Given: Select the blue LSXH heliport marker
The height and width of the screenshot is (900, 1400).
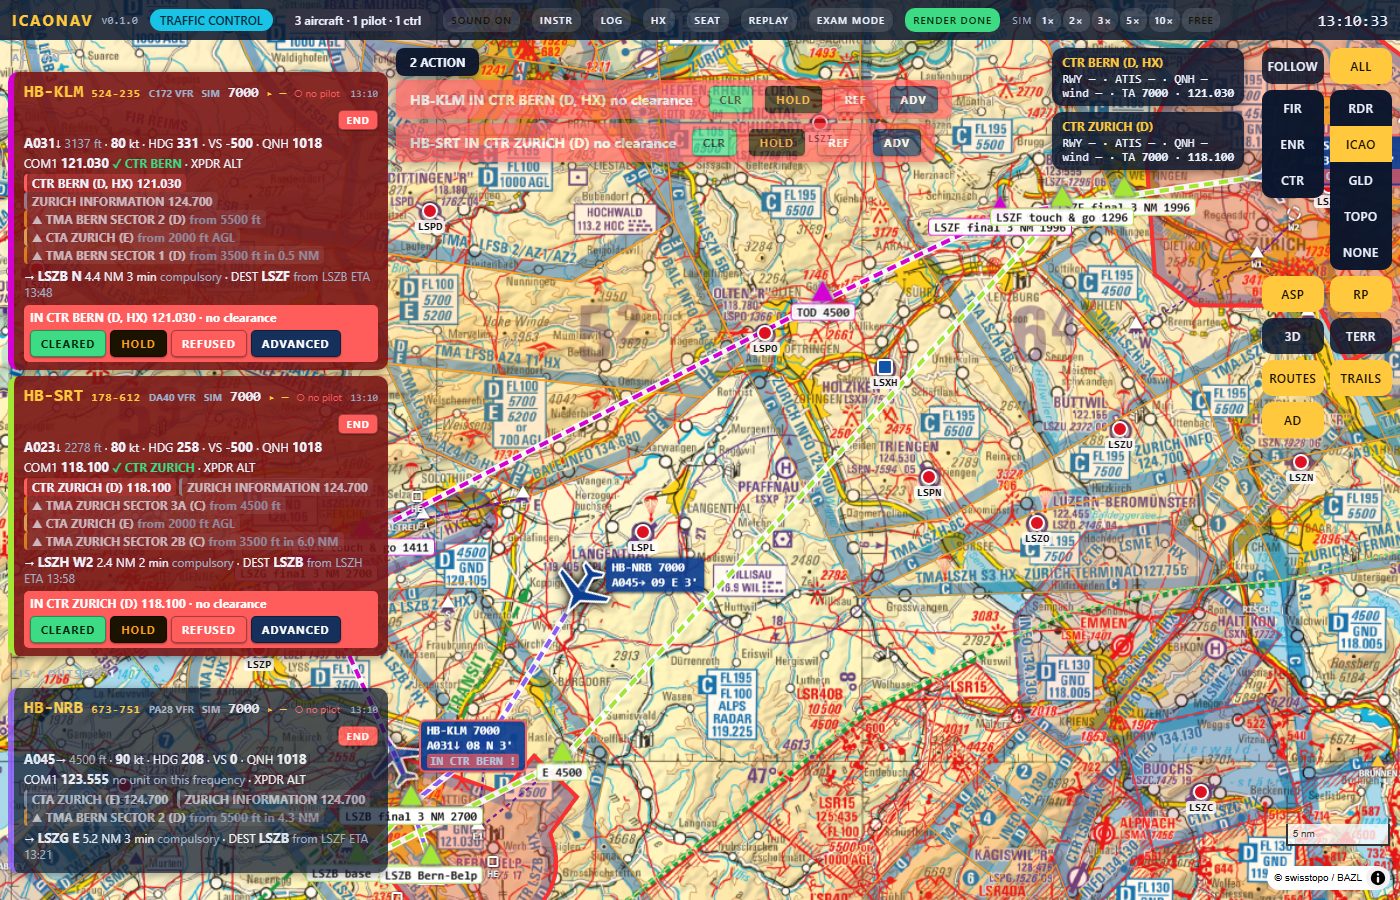Looking at the screenshot, I should 884,367.
